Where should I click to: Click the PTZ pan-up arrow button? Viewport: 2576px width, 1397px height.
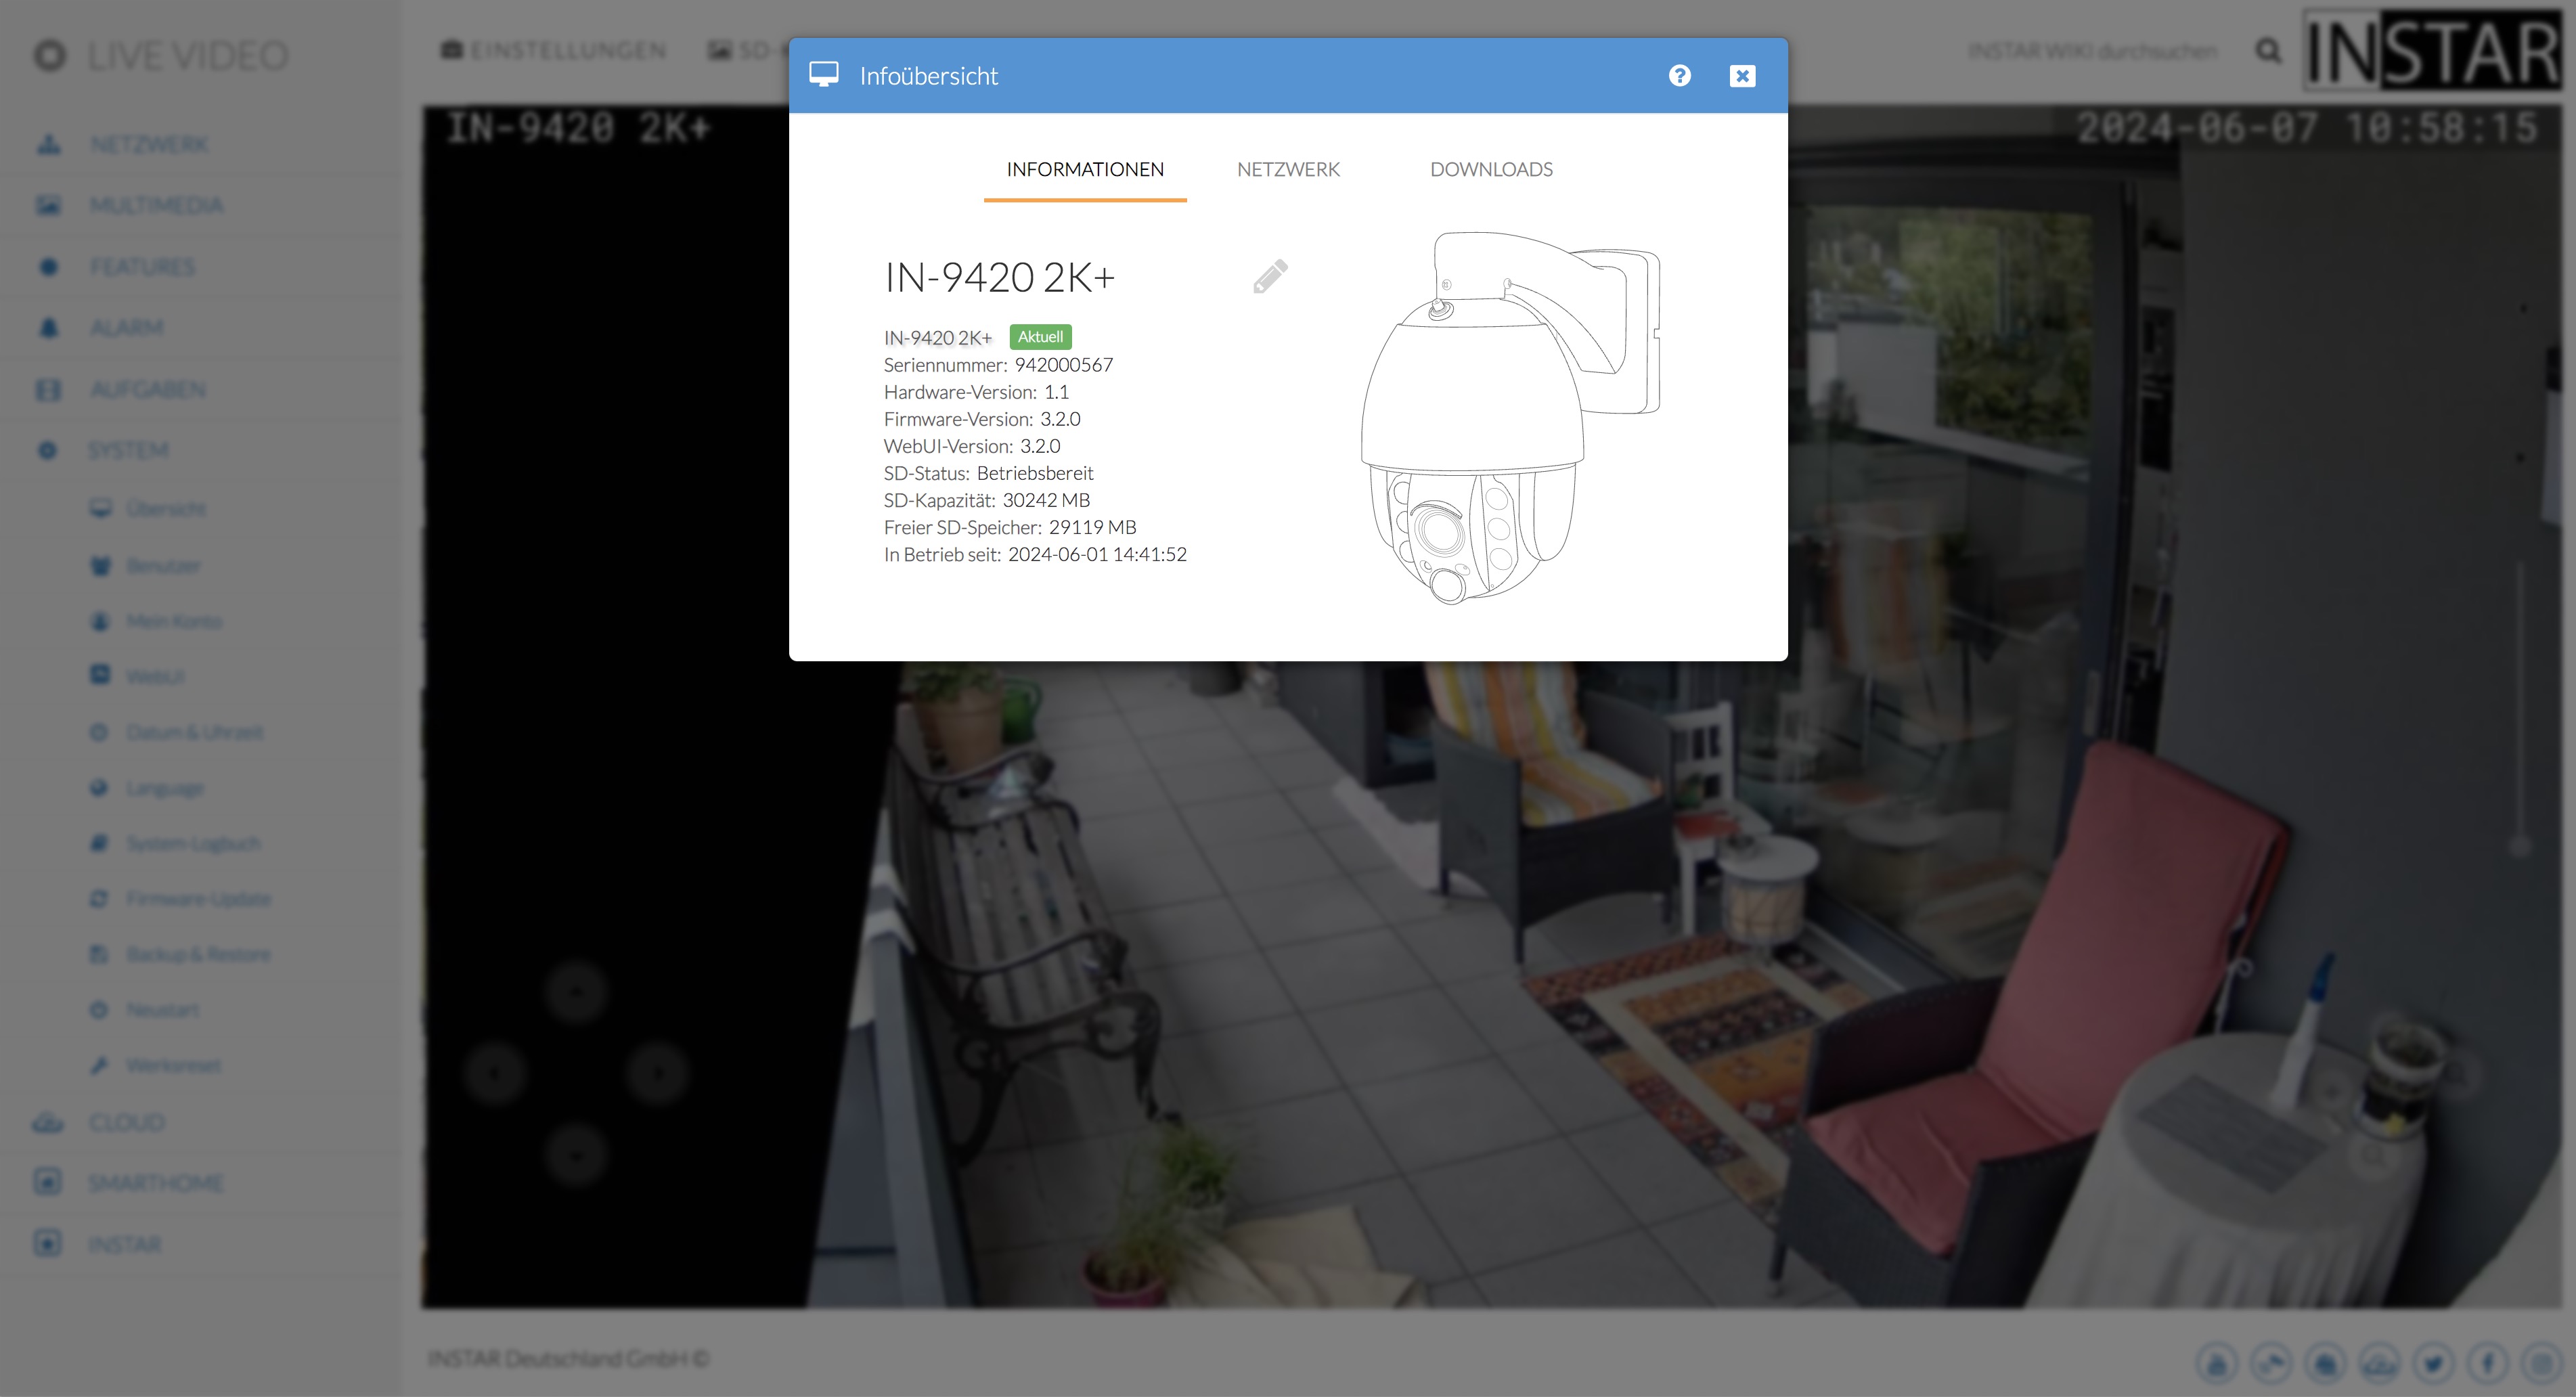point(576,992)
